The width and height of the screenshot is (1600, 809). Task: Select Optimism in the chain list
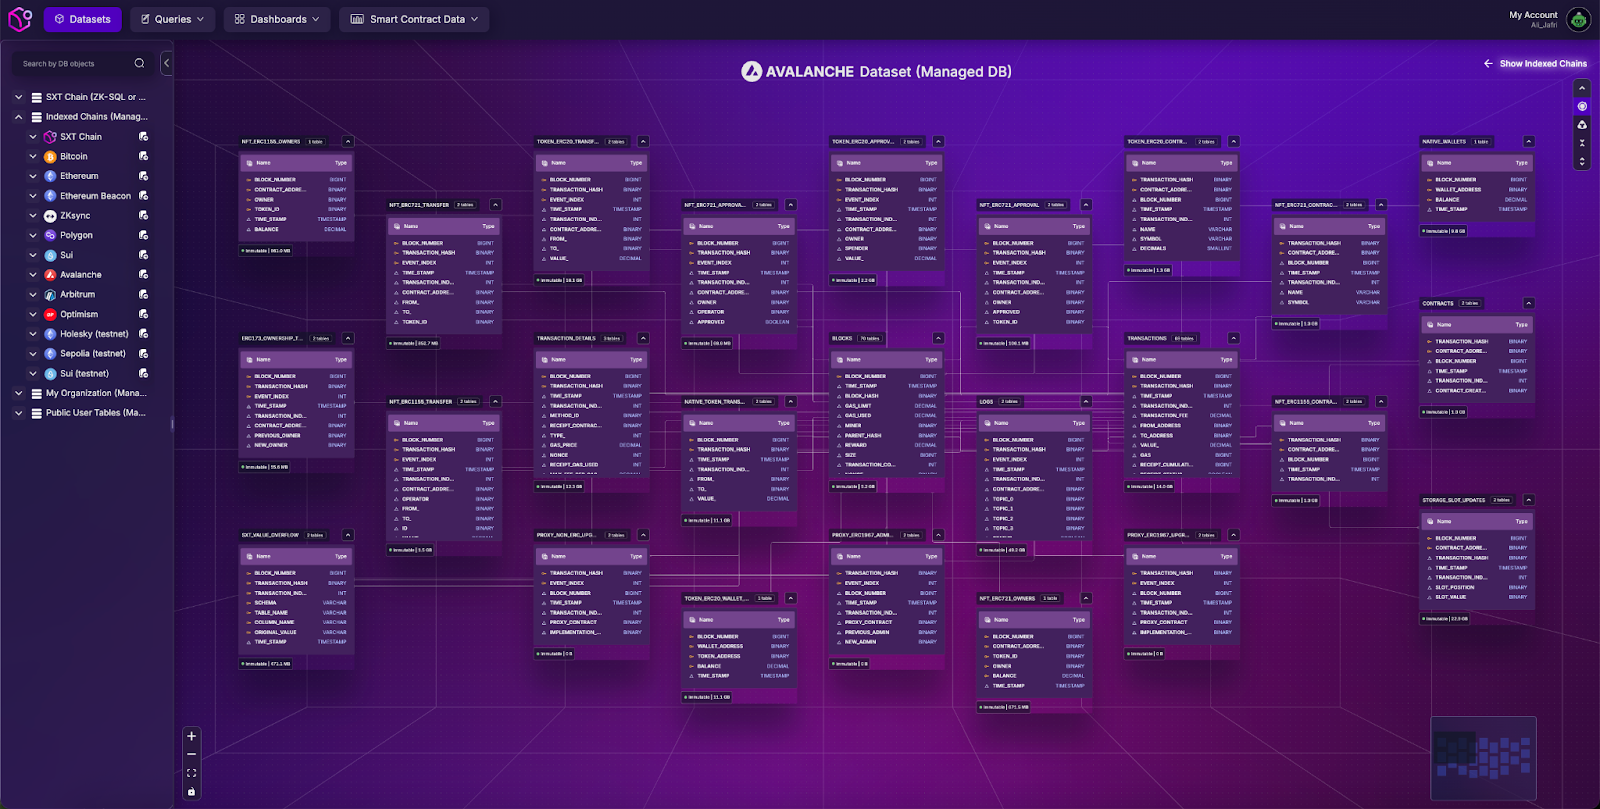[79, 314]
